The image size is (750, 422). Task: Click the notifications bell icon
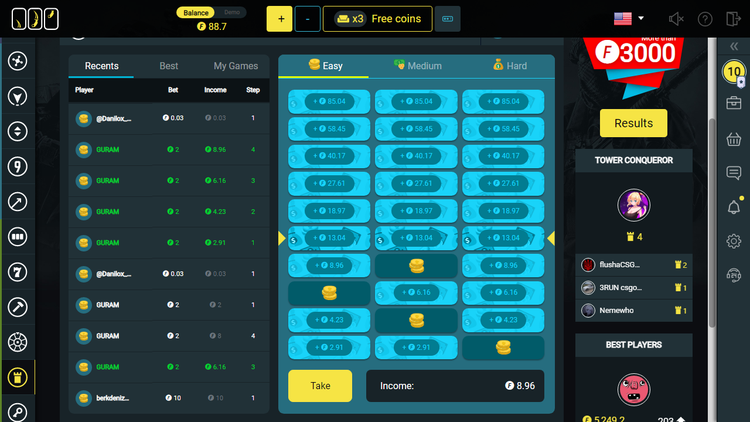coord(733,207)
